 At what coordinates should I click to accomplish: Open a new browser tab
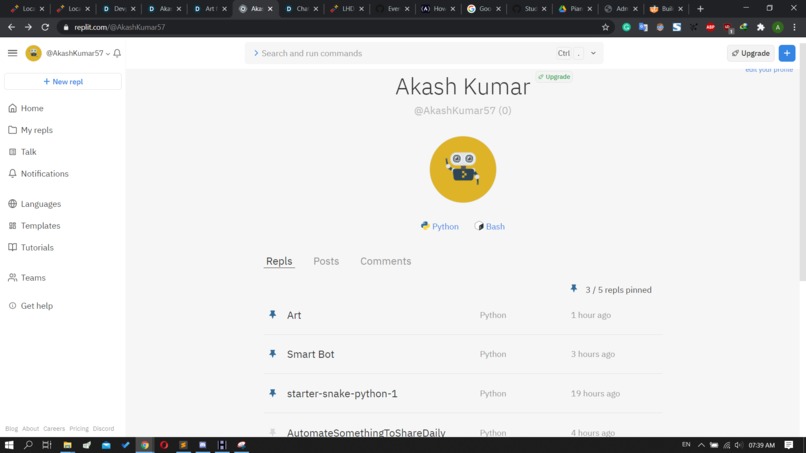point(700,9)
